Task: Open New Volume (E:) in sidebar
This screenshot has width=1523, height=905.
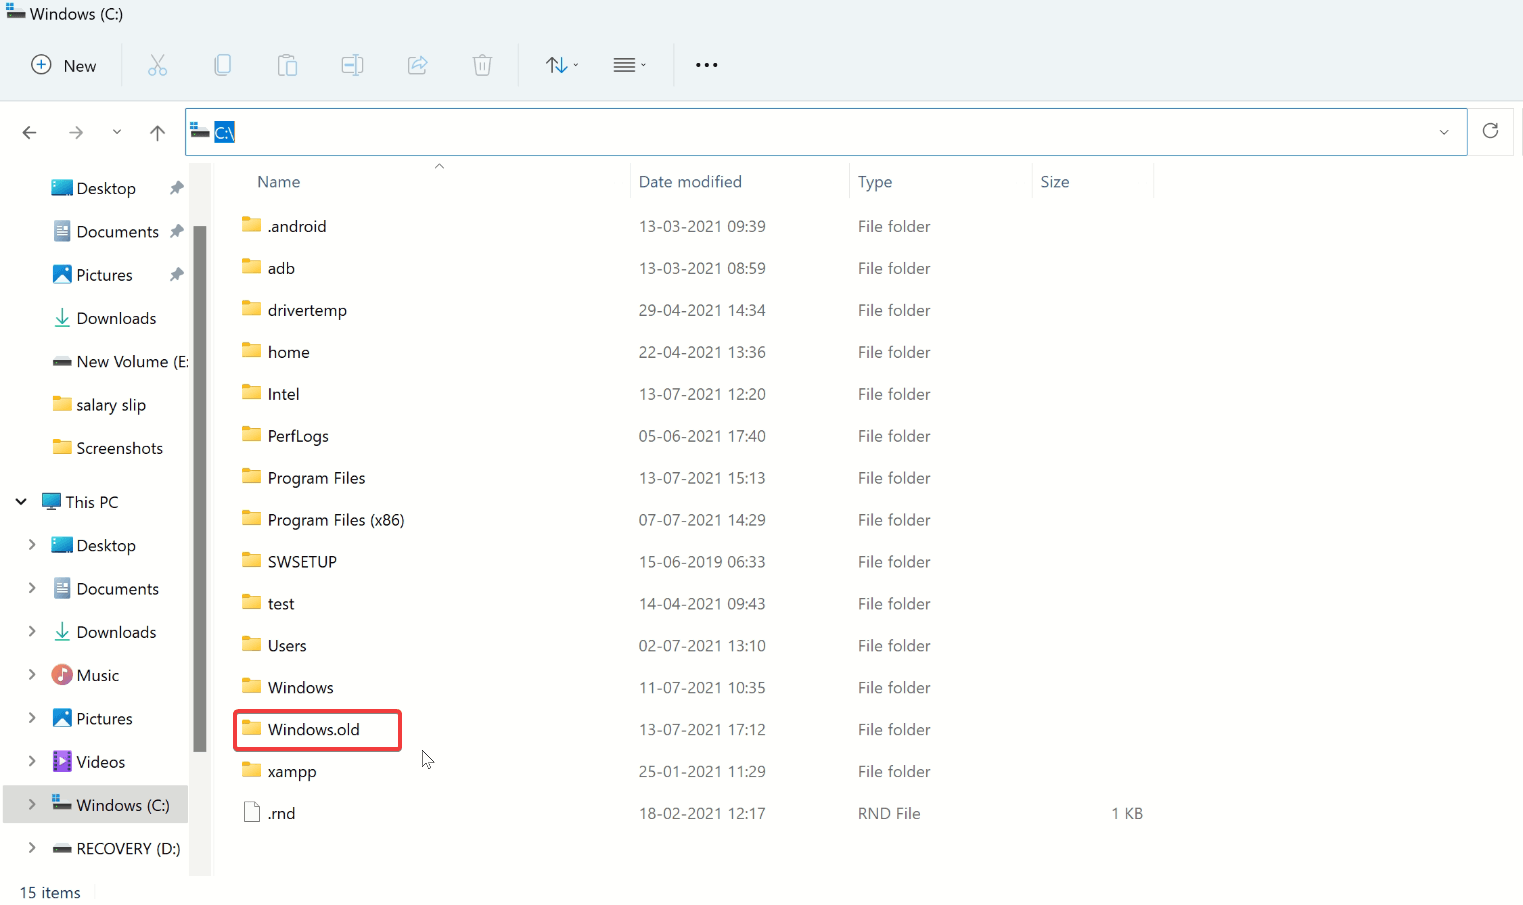Action: pos(131,361)
